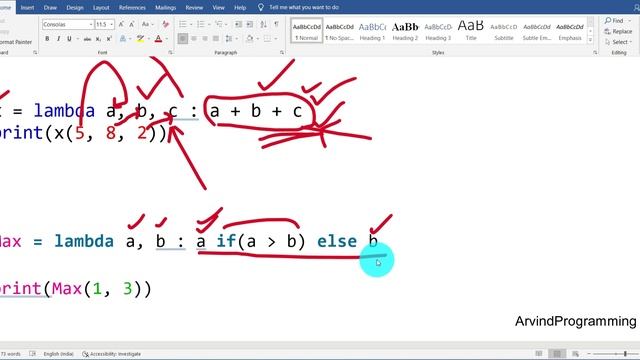The image size is (640, 360).
Task: Open Accessibility checker in status bar
Action: pos(111,354)
